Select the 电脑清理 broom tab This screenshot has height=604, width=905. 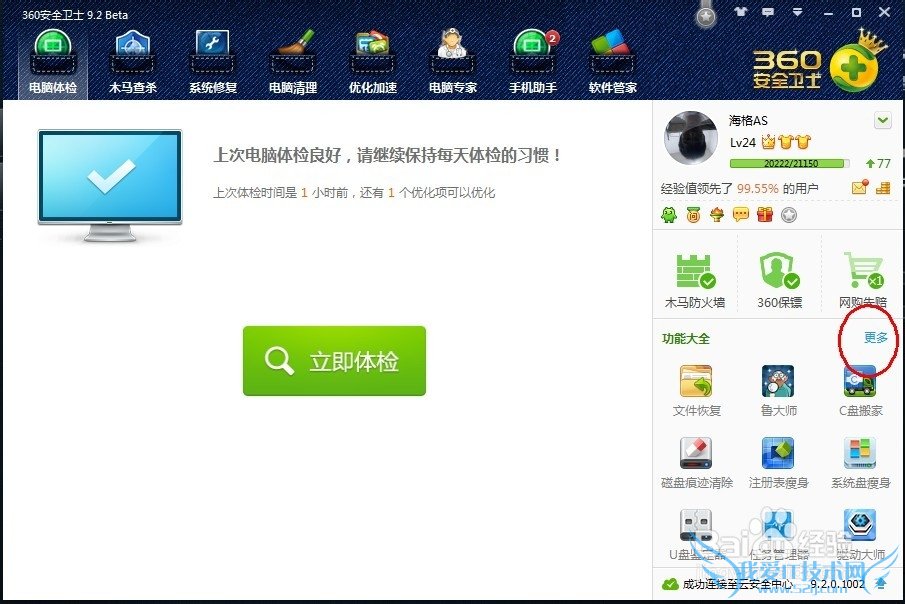coord(293,63)
